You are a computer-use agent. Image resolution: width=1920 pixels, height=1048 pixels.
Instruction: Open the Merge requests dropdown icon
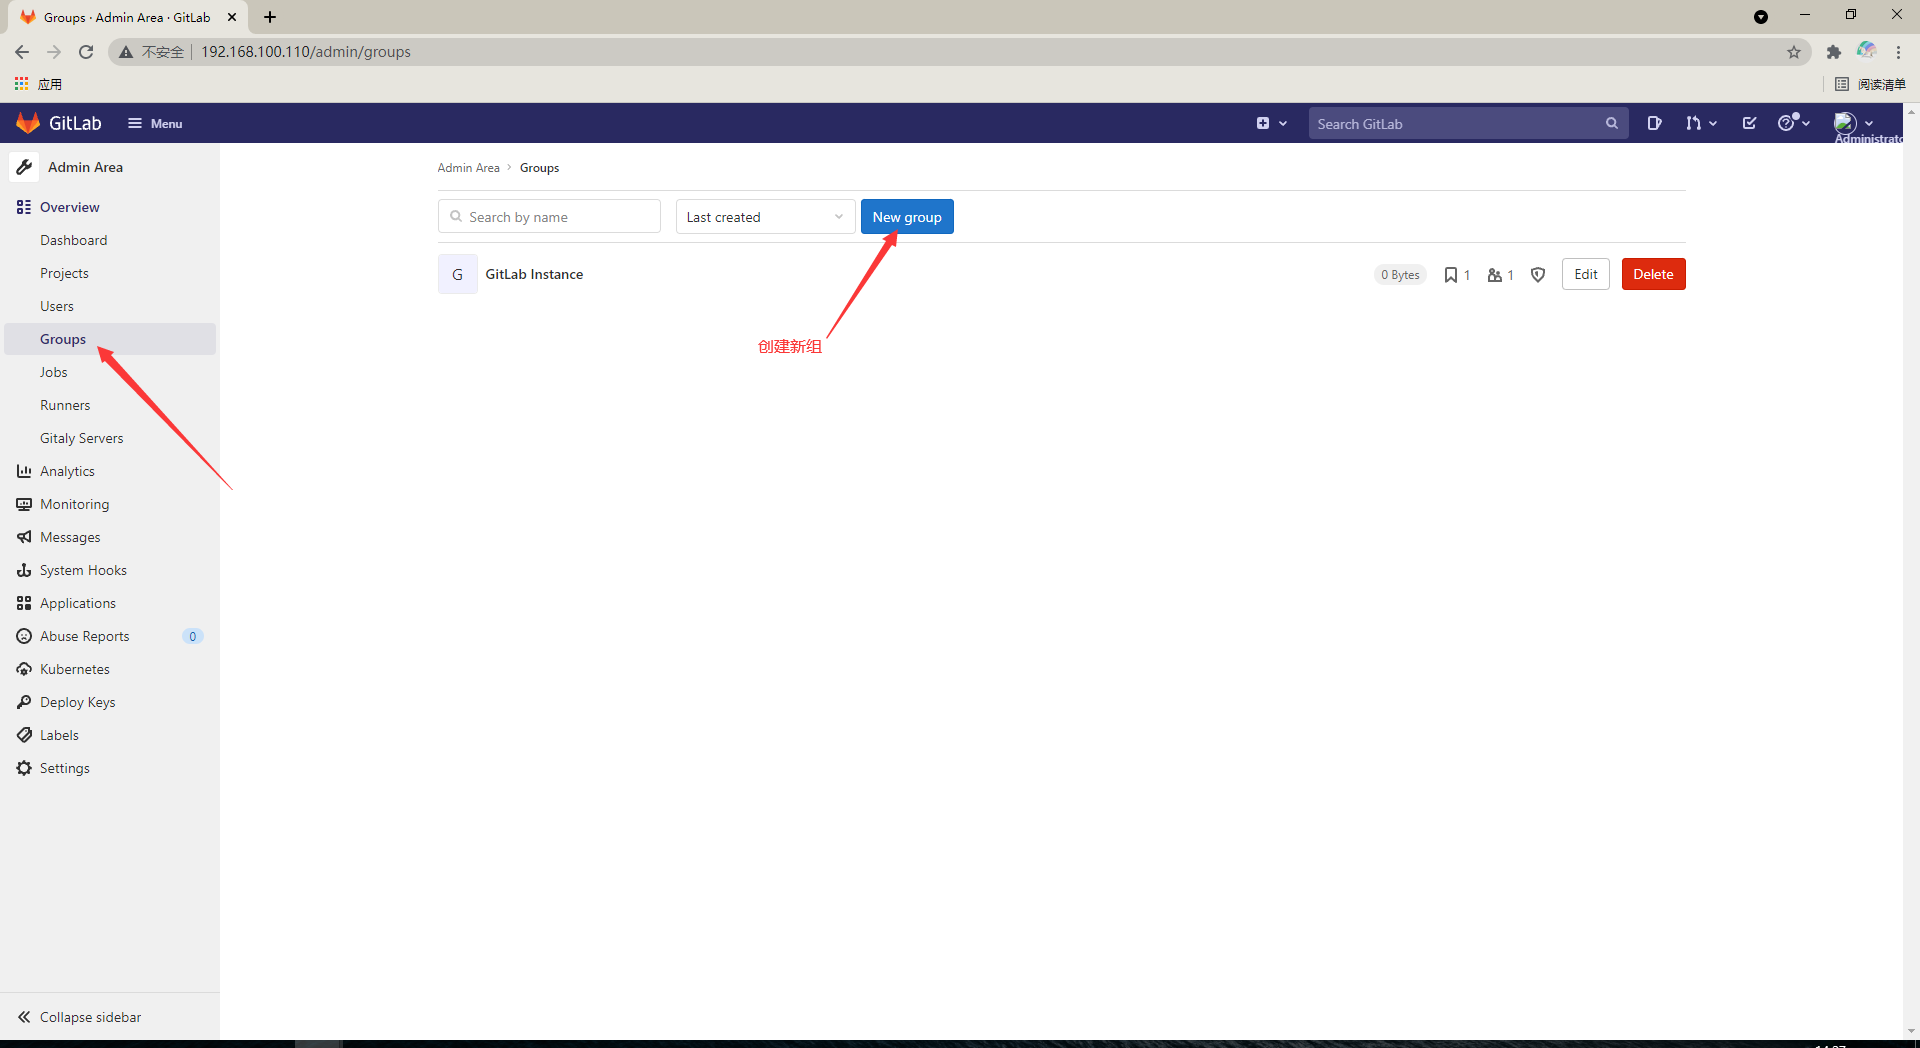tap(1700, 123)
